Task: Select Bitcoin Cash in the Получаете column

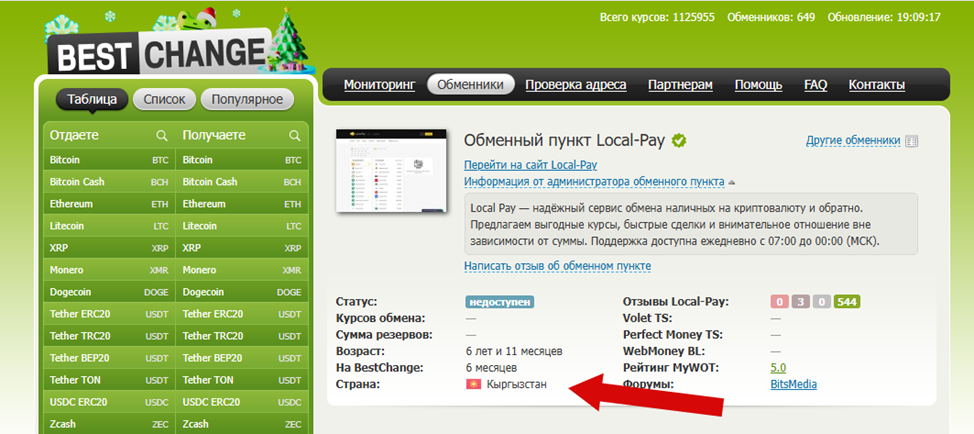Action: (242, 182)
